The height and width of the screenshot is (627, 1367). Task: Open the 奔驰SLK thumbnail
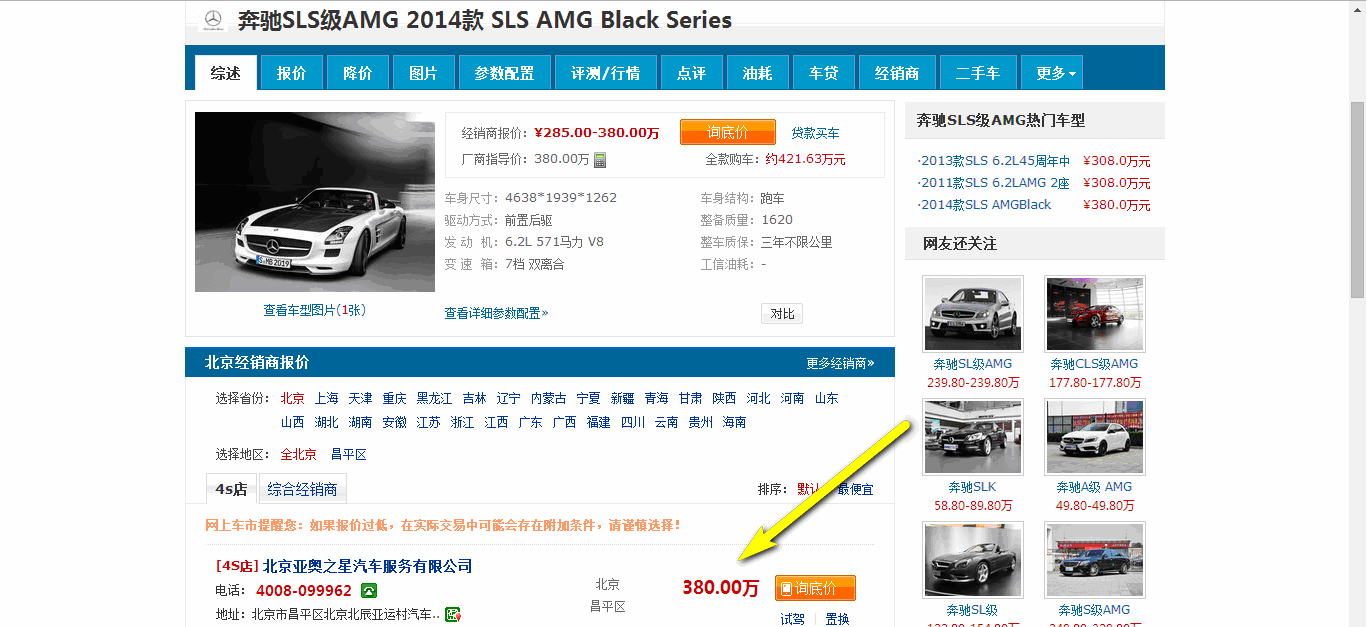click(x=973, y=436)
